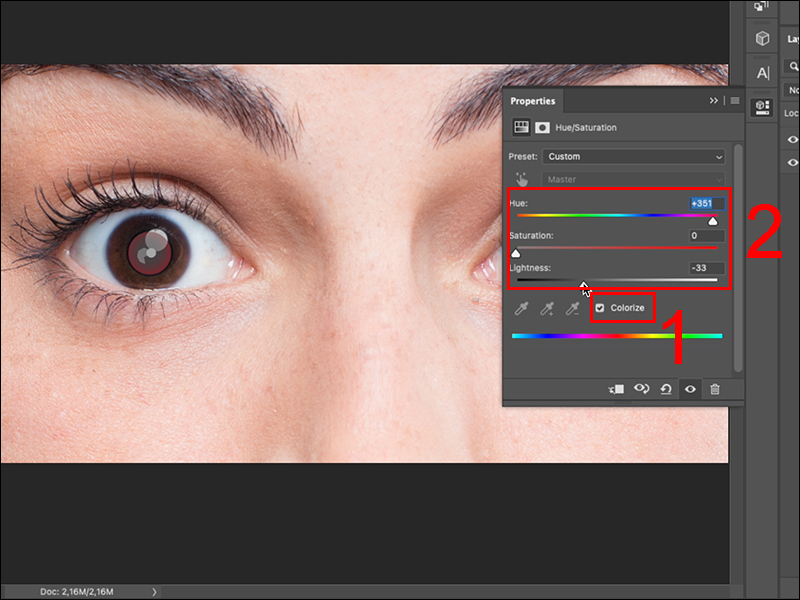Toggle the top layer's visibility eye
Viewport: 800px width, 600px height.
[x=792, y=139]
